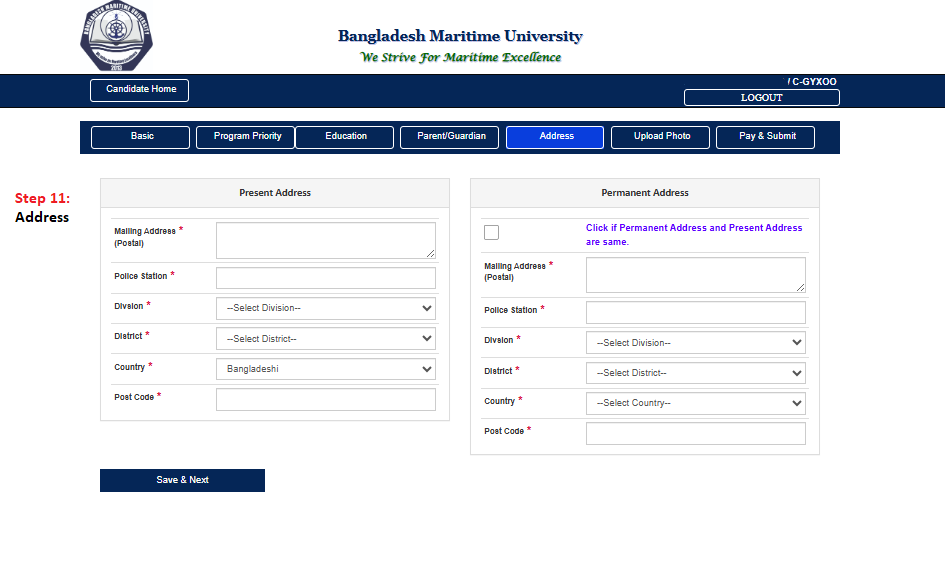The width and height of the screenshot is (945, 587).
Task: Expand Permanent Address District dropdown
Action: tap(695, 373)
